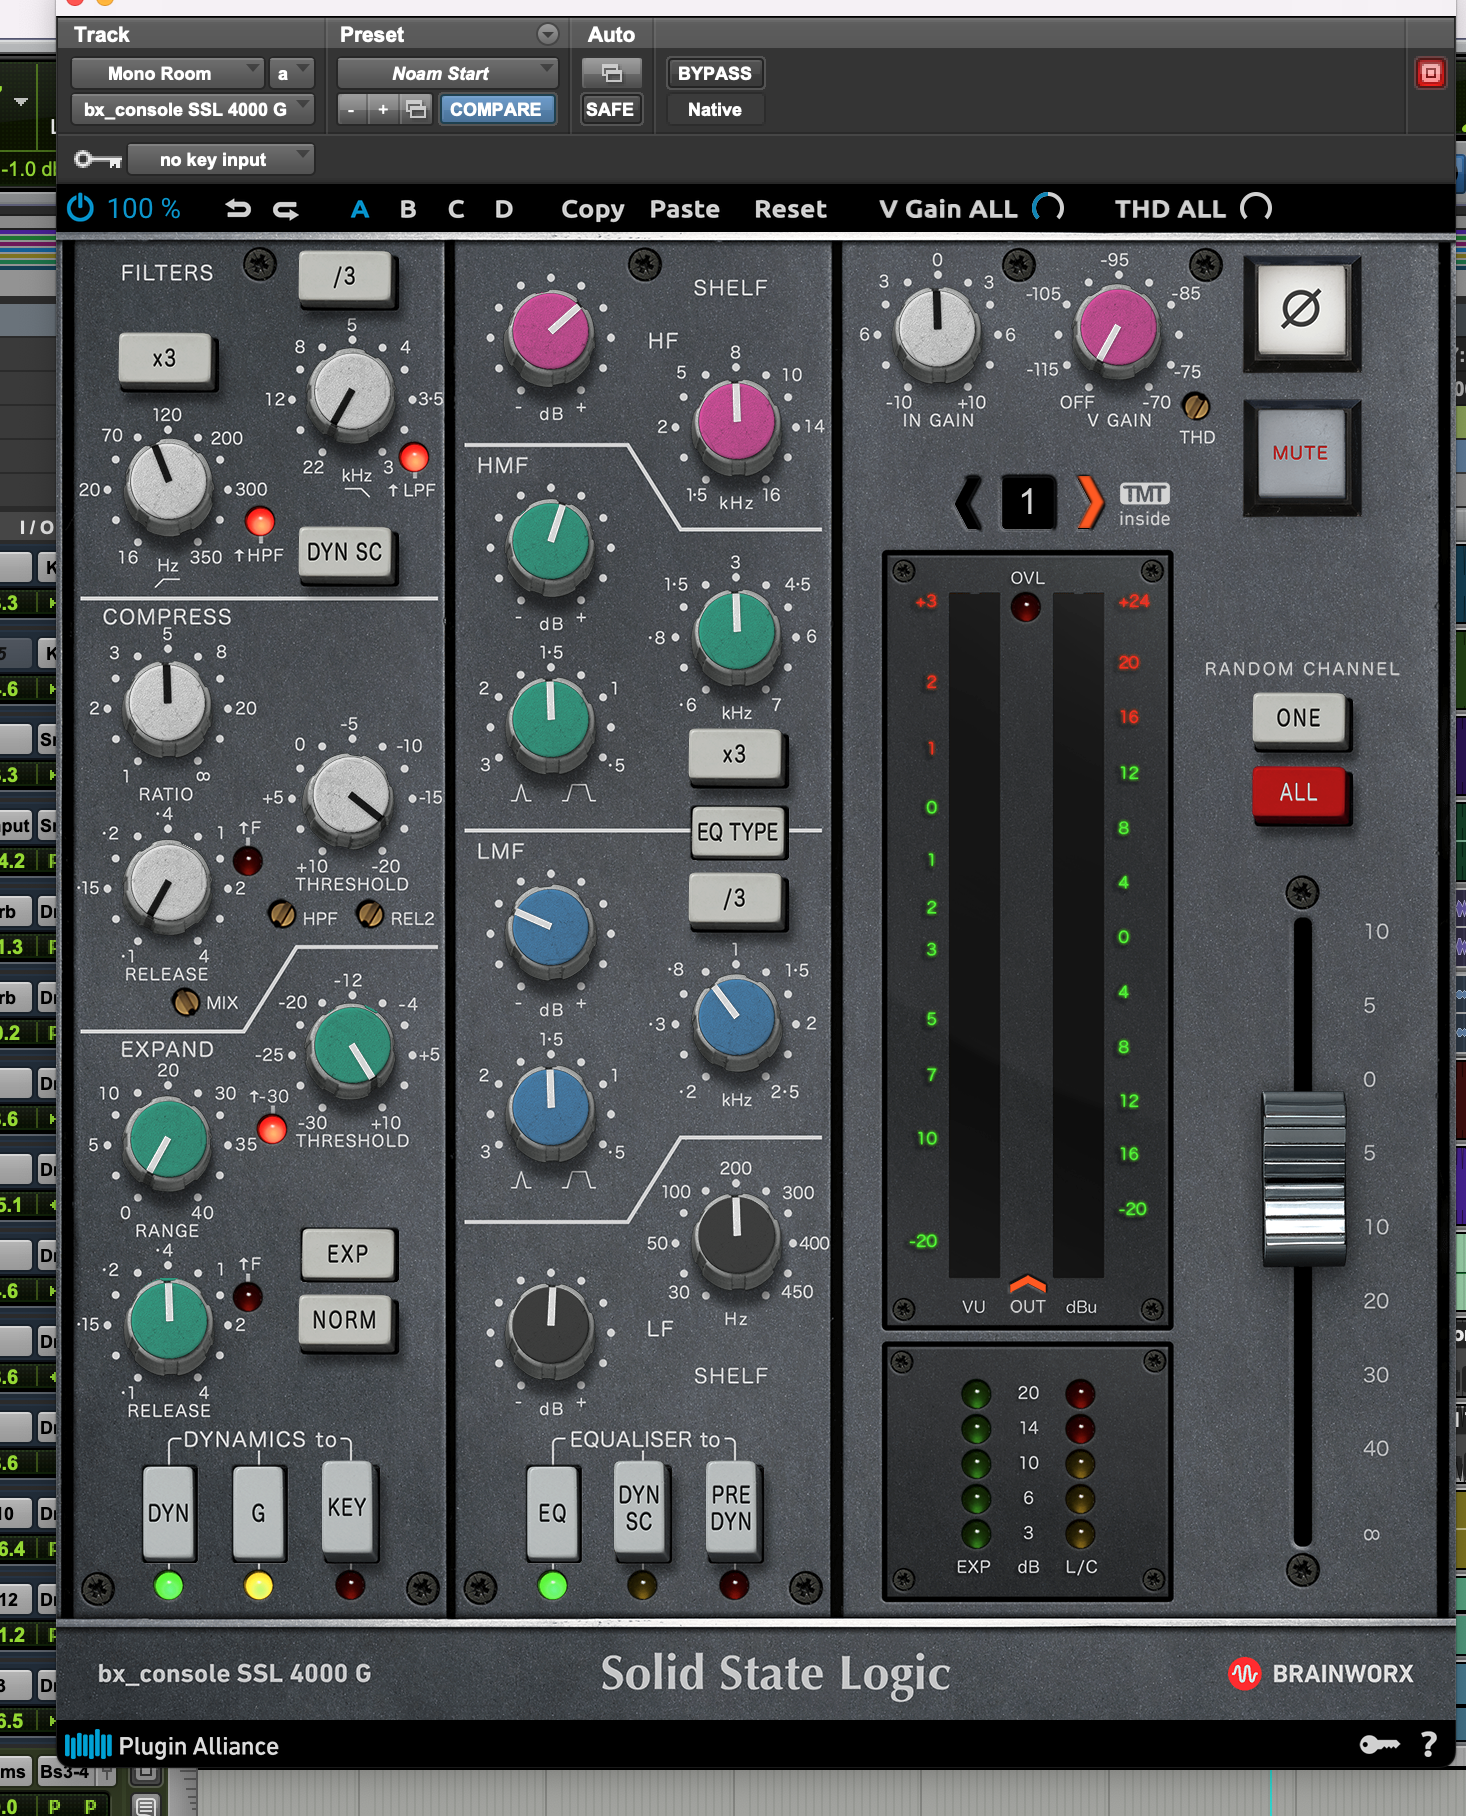Click Reset in the plugin toolbar
The width and height of the screenshot is (1466, 1816).
pyautogui.click(x=790, y=209)
